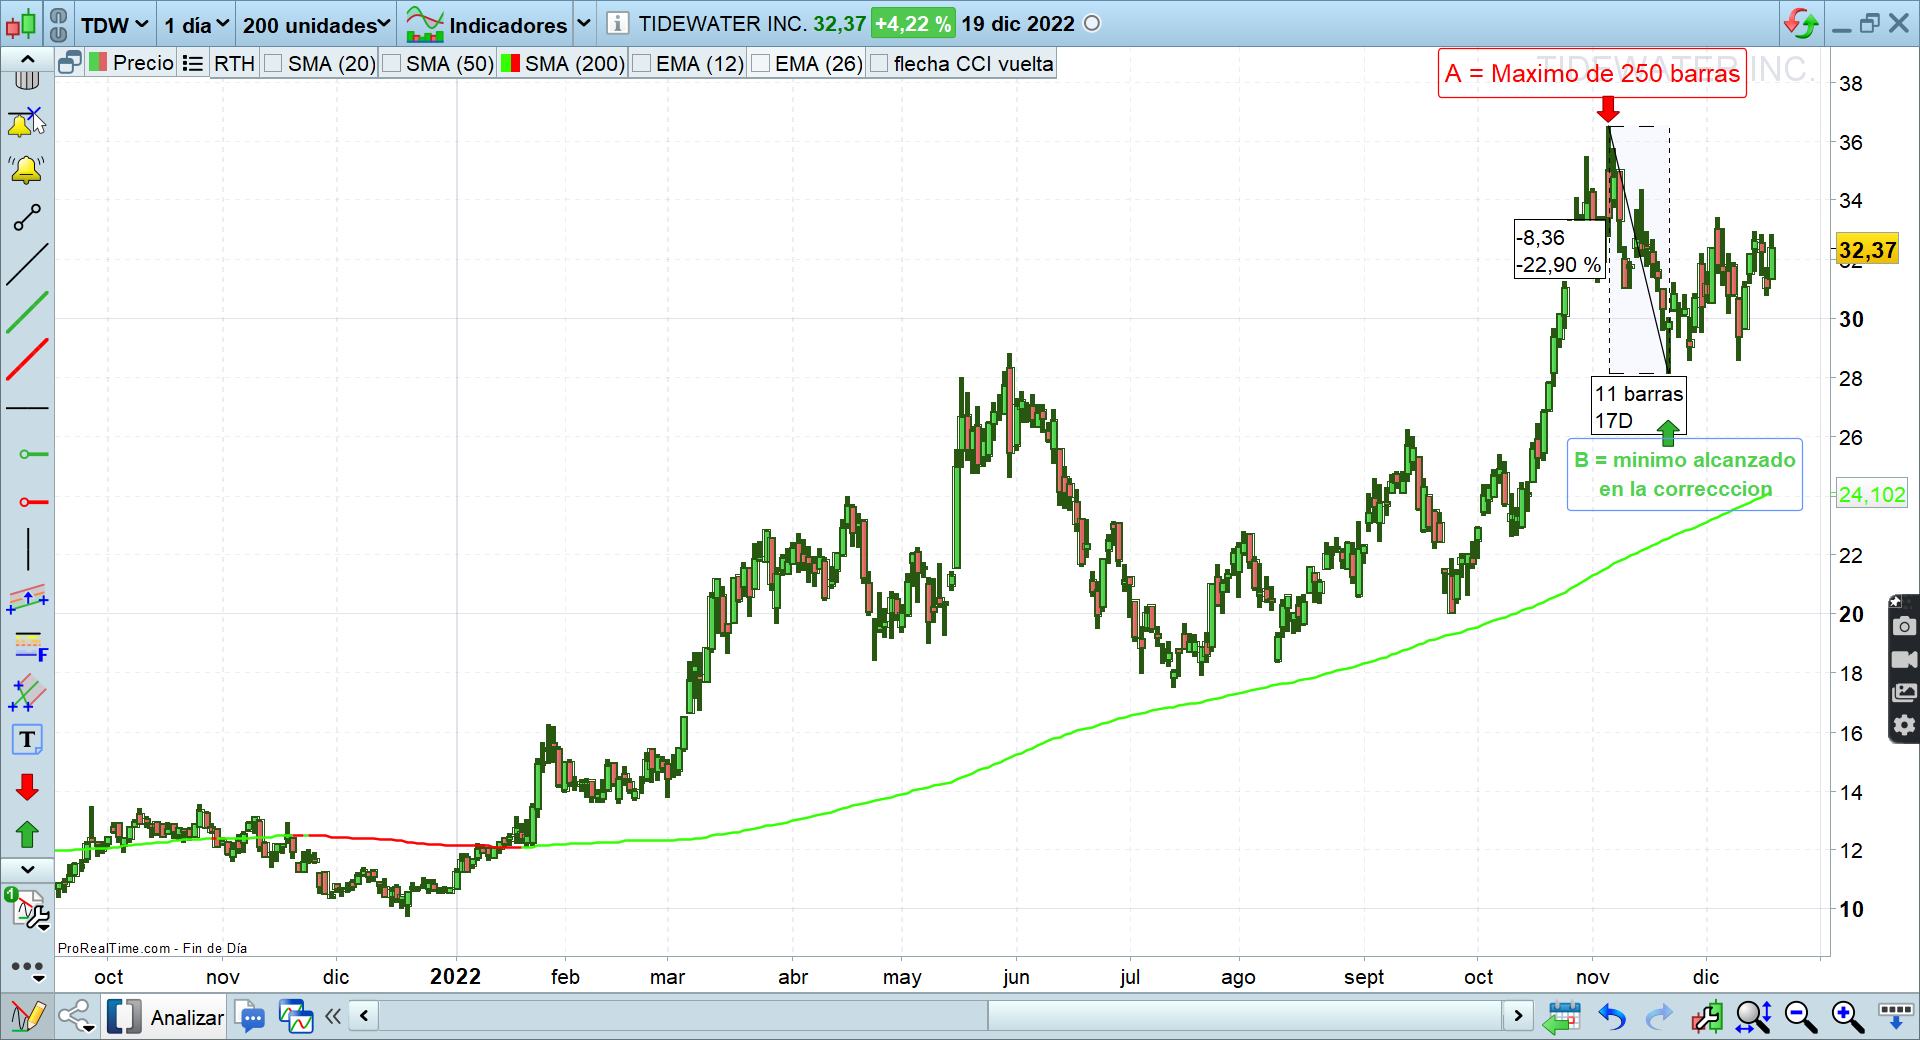Screen dimensions: 1920x1040
Task: Click the detach windows icon beside Precio
Action: click(70, 63)
